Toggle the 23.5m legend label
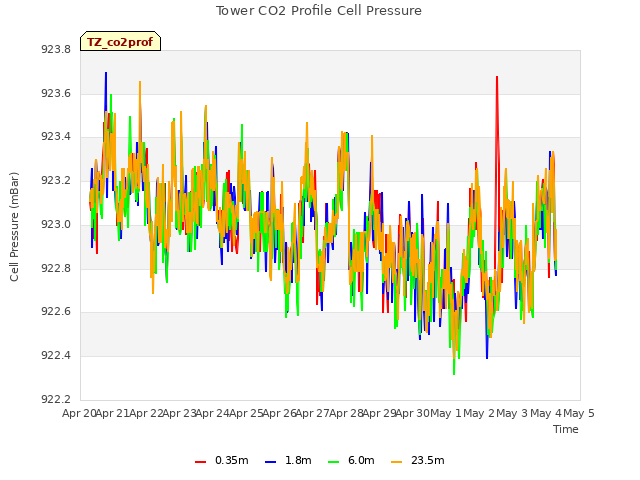Screen dimensions: 640x480 428,460
